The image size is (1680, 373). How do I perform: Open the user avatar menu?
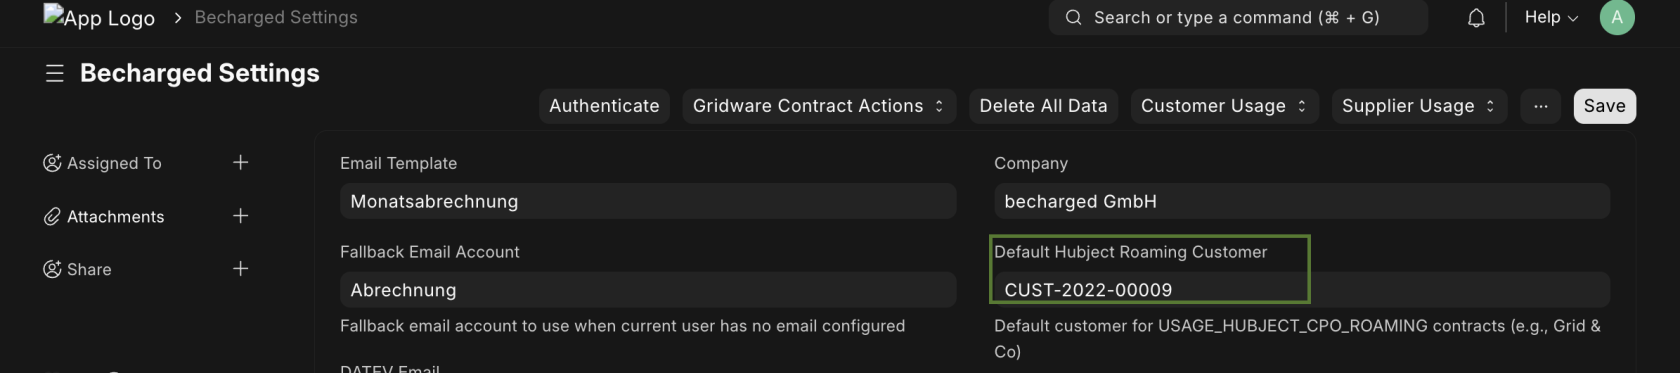click(1617, 17)
